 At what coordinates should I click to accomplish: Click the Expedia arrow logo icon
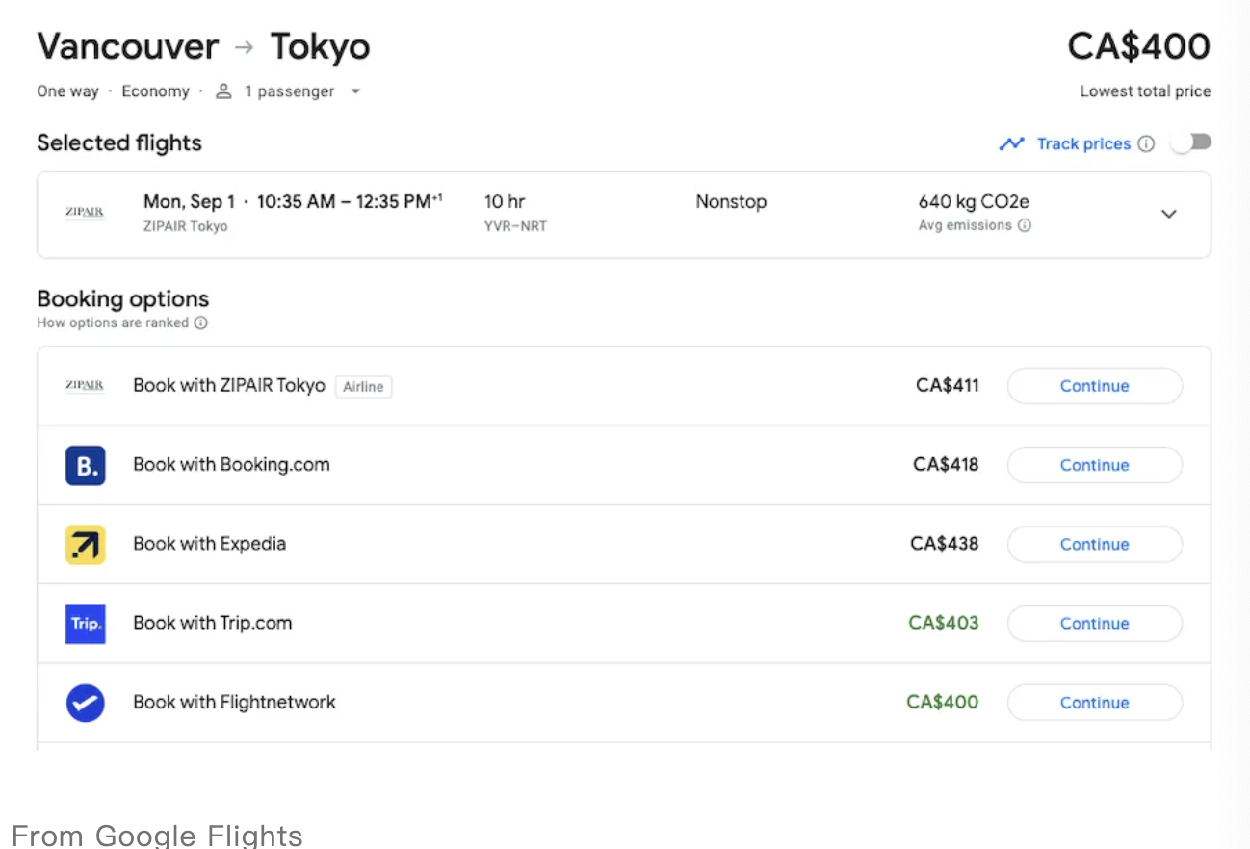tap(85, 544)
